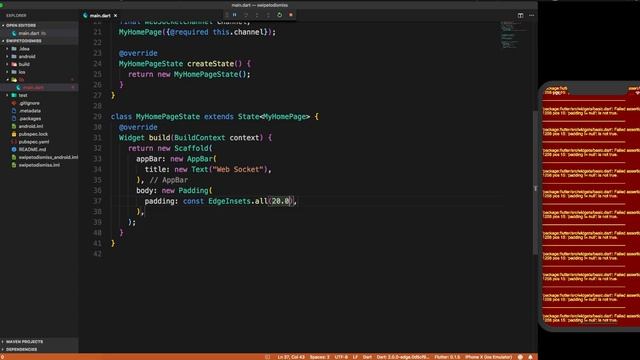Pause the debug session
The height and width of the screenshot is (360, 640).
(235, 15)
